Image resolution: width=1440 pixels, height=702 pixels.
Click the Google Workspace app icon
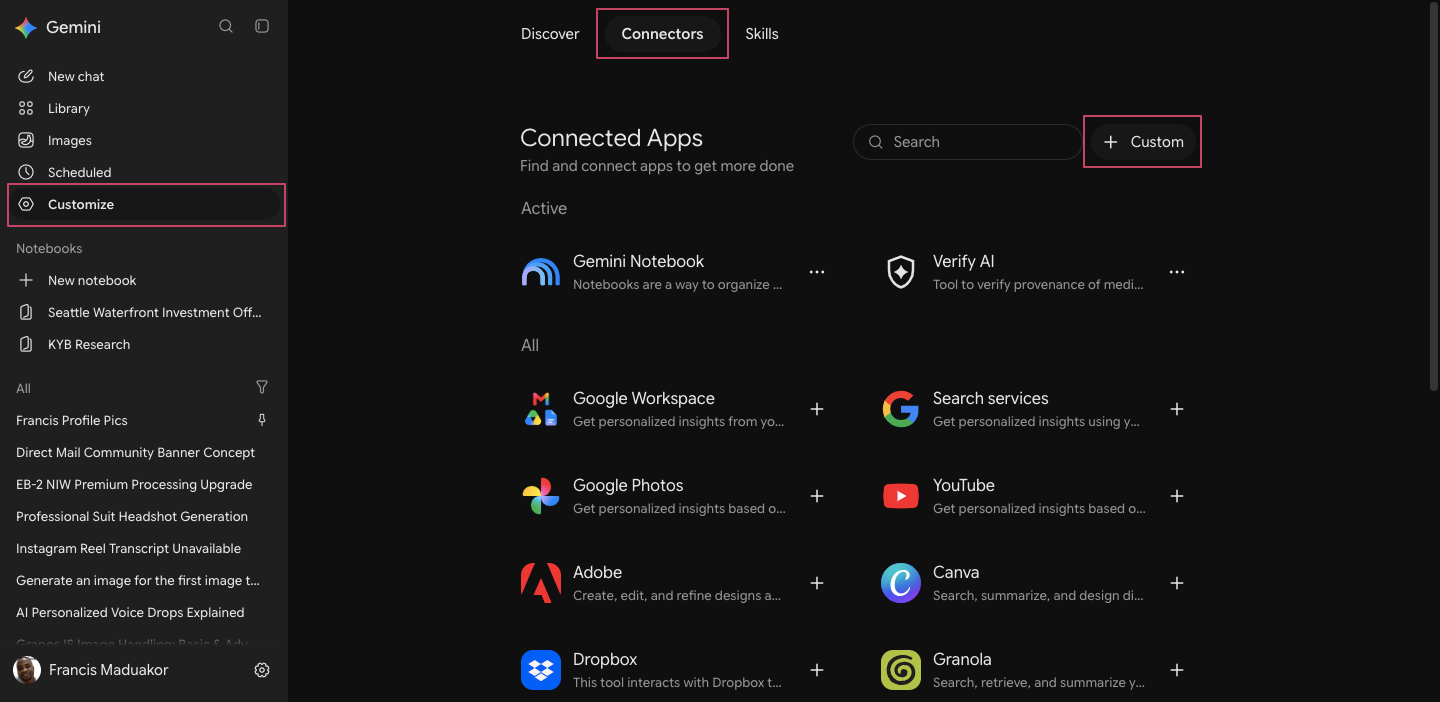[x=541, y=409]
